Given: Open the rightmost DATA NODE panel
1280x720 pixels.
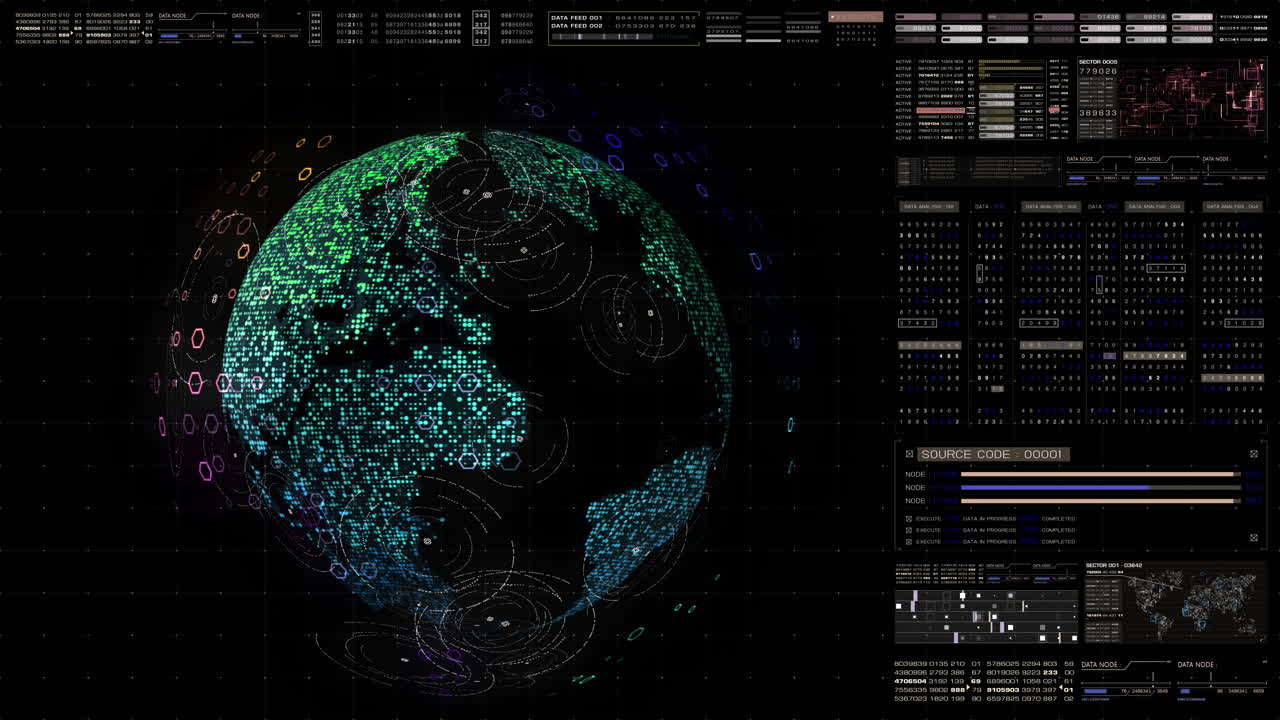Looking at the screenshot, I should tap(1216, 159).
